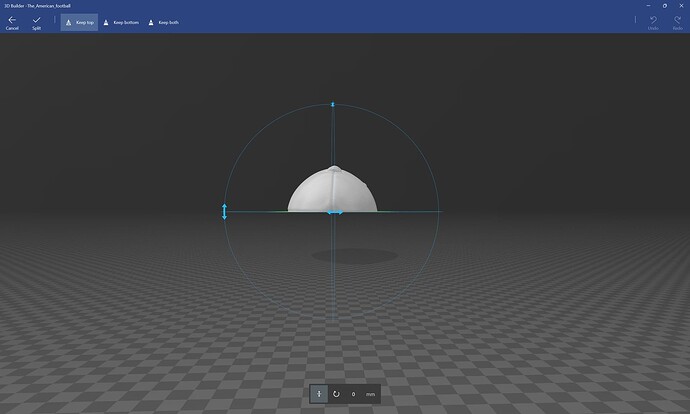
Task: Click the horizontal blue arrow handle under the model
Action: 335,213
